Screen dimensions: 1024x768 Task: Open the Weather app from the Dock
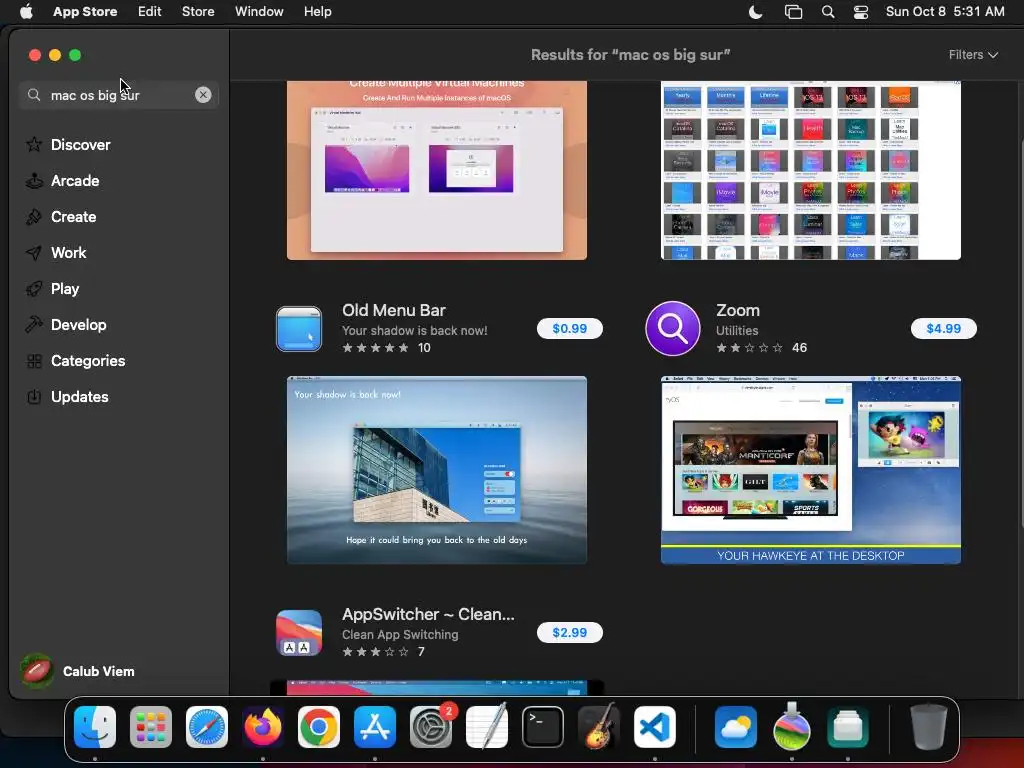click(736, 727)
